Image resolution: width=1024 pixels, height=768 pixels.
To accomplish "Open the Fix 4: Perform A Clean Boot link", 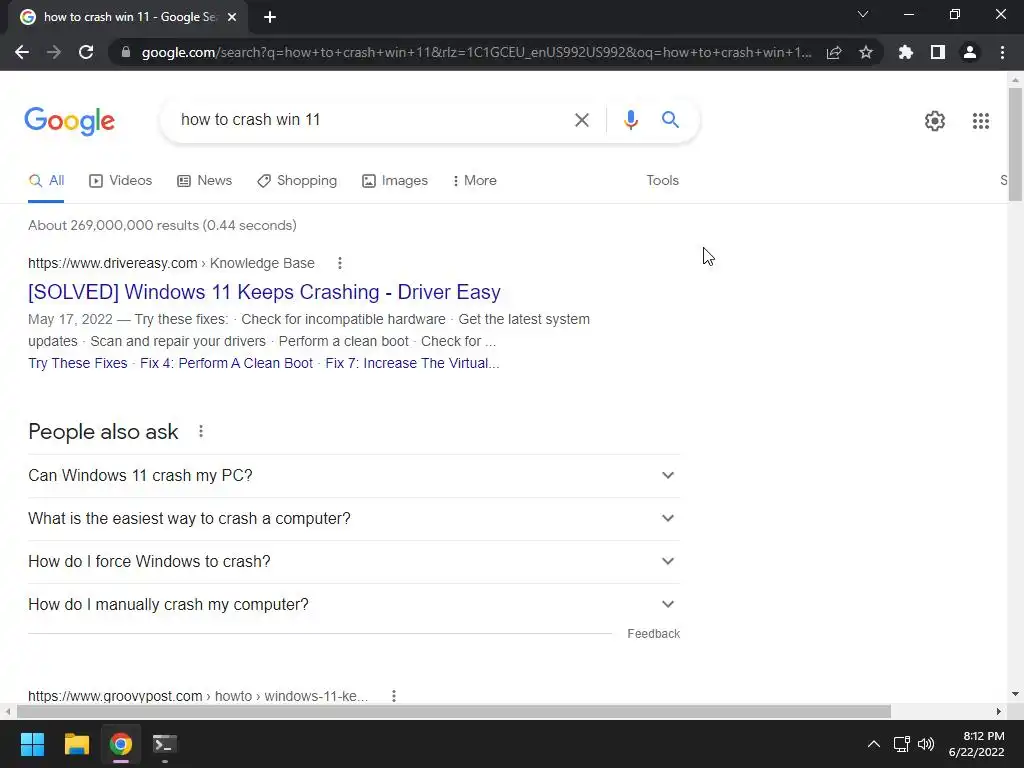I will (227, 363).
